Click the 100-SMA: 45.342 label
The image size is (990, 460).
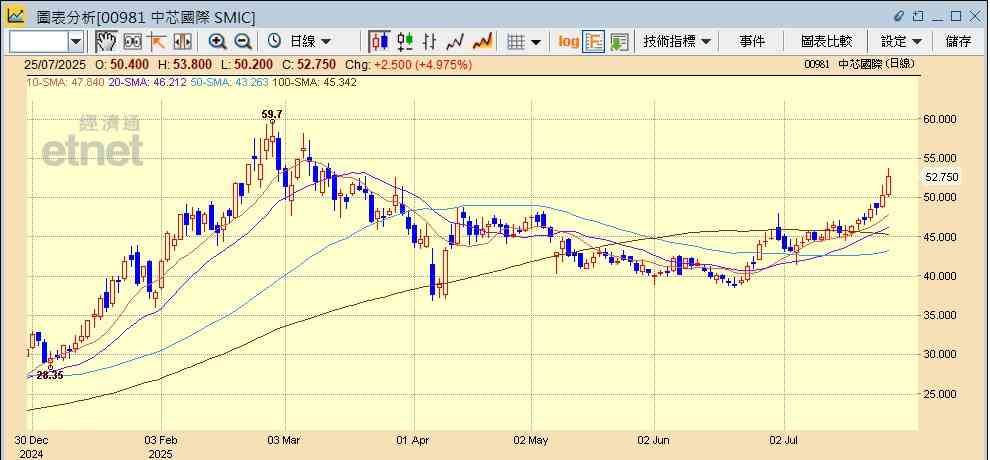314,82
